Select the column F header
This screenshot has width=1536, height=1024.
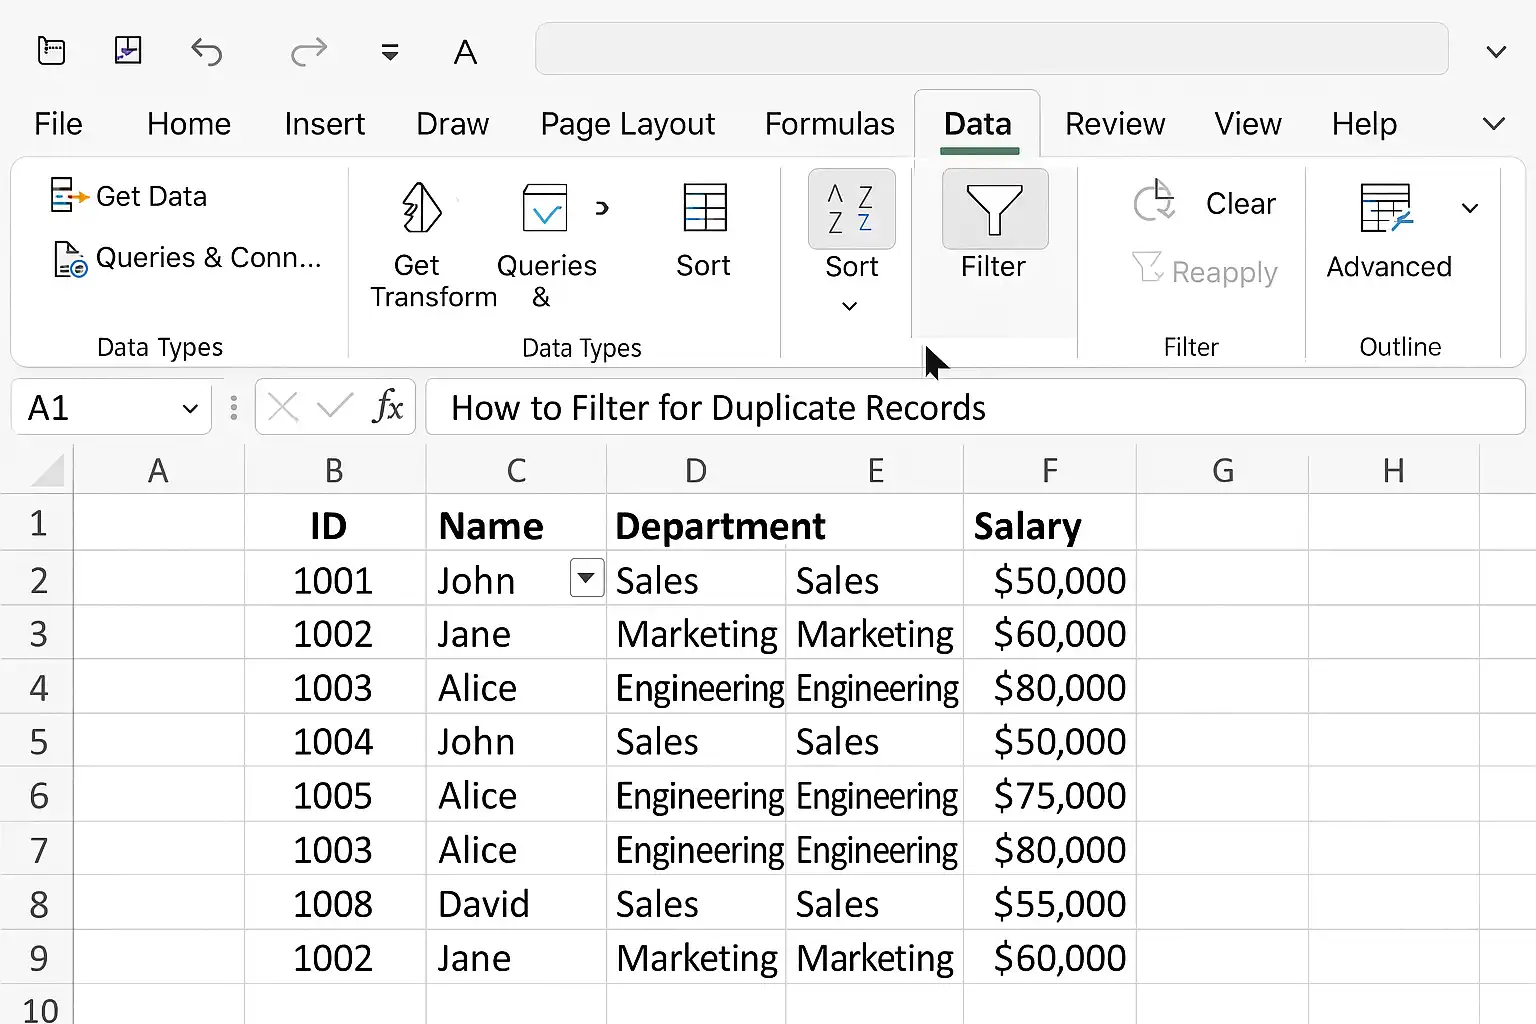(1049, 470)
